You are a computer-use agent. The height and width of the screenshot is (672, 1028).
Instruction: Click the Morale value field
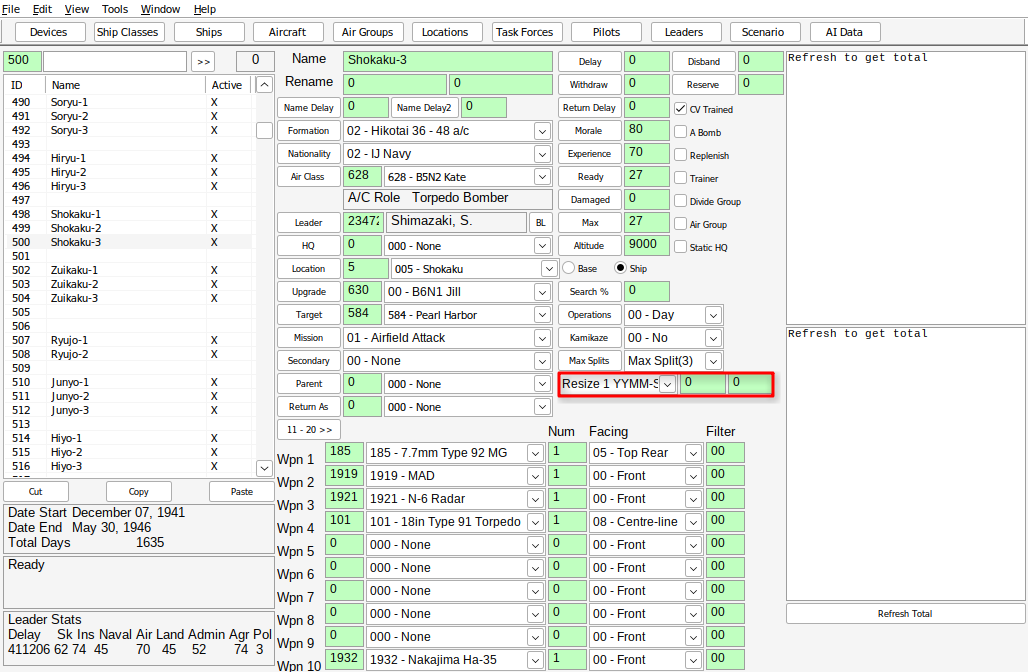646,130
